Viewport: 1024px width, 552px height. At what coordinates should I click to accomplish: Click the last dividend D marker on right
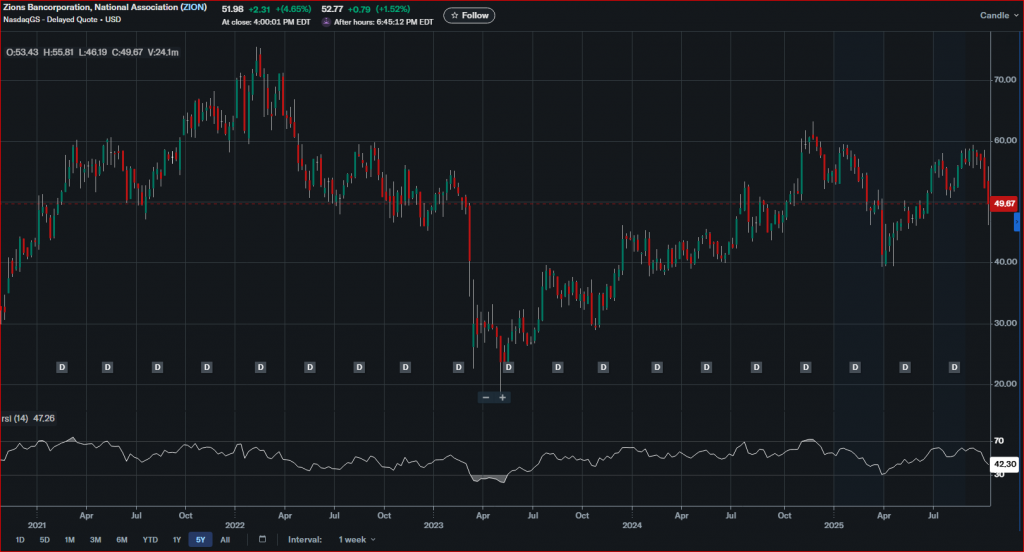[955, 368]
